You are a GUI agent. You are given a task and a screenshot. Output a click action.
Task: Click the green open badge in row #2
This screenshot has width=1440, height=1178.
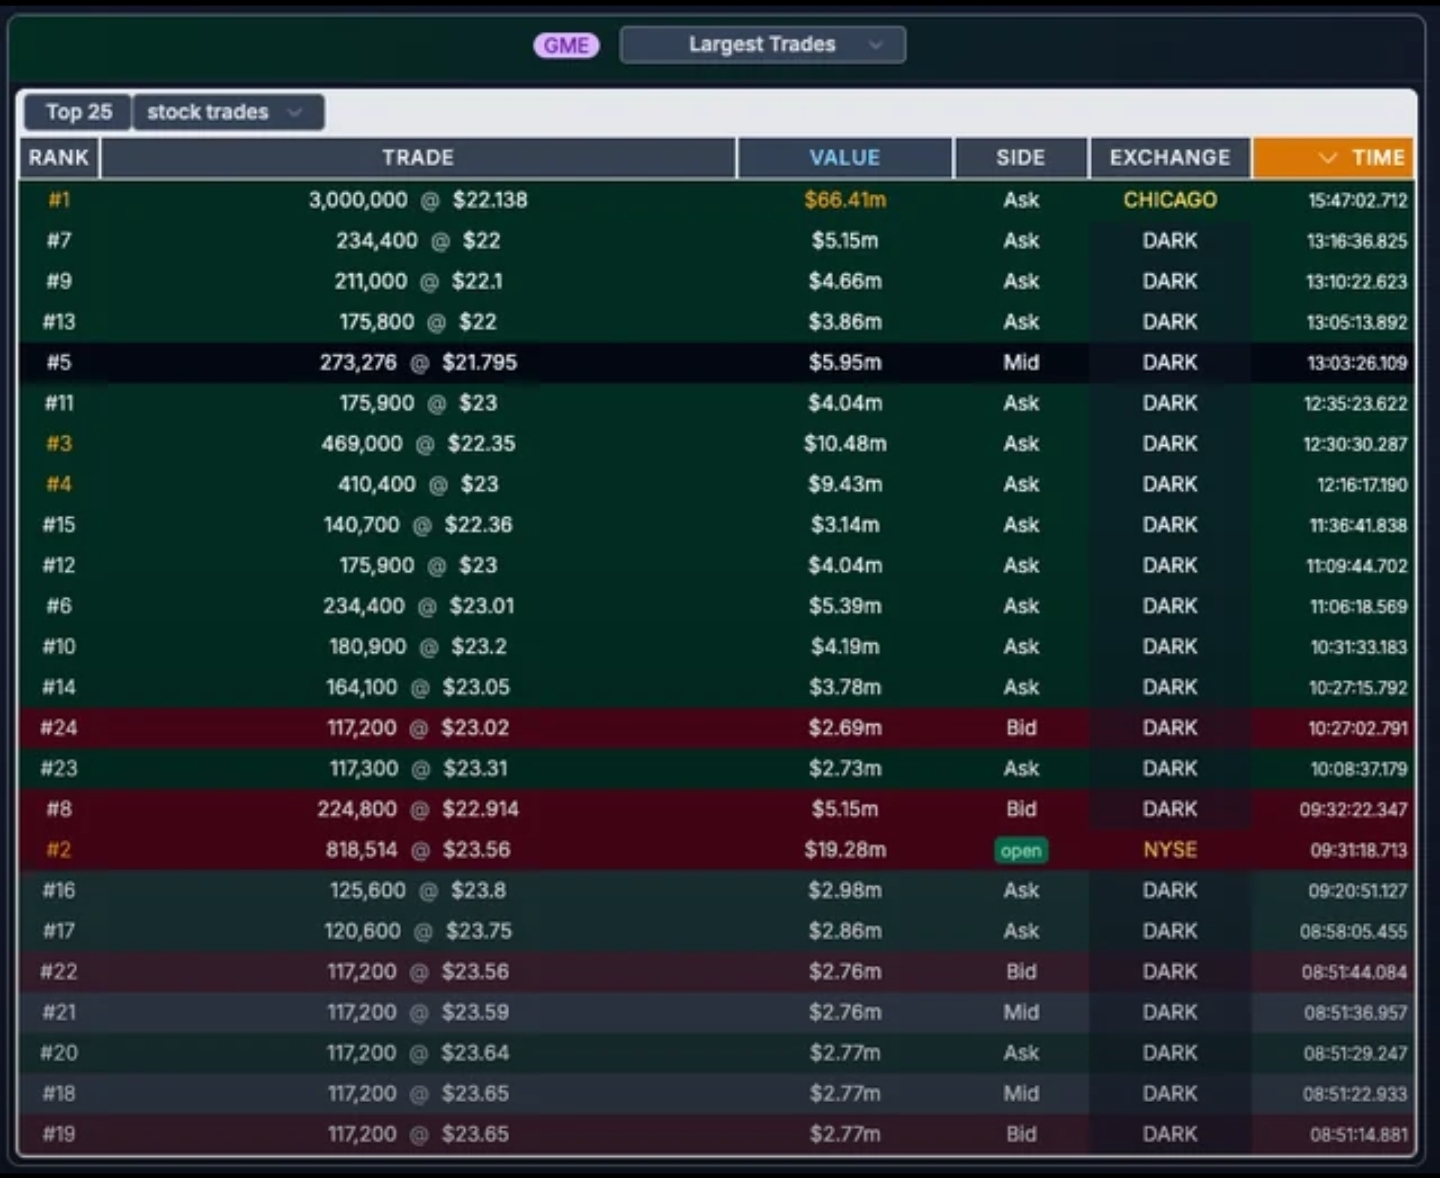pos(1021,850)
